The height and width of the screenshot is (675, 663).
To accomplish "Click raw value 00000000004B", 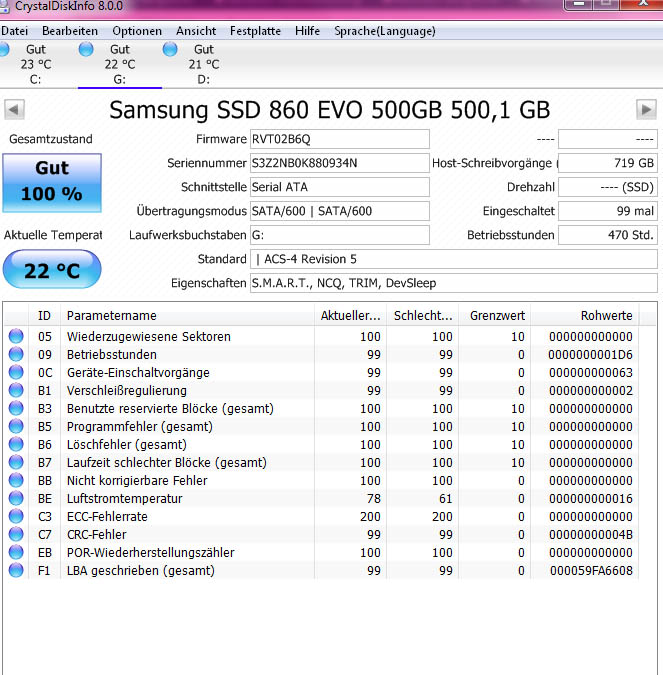I will click(x=591, y=534).
